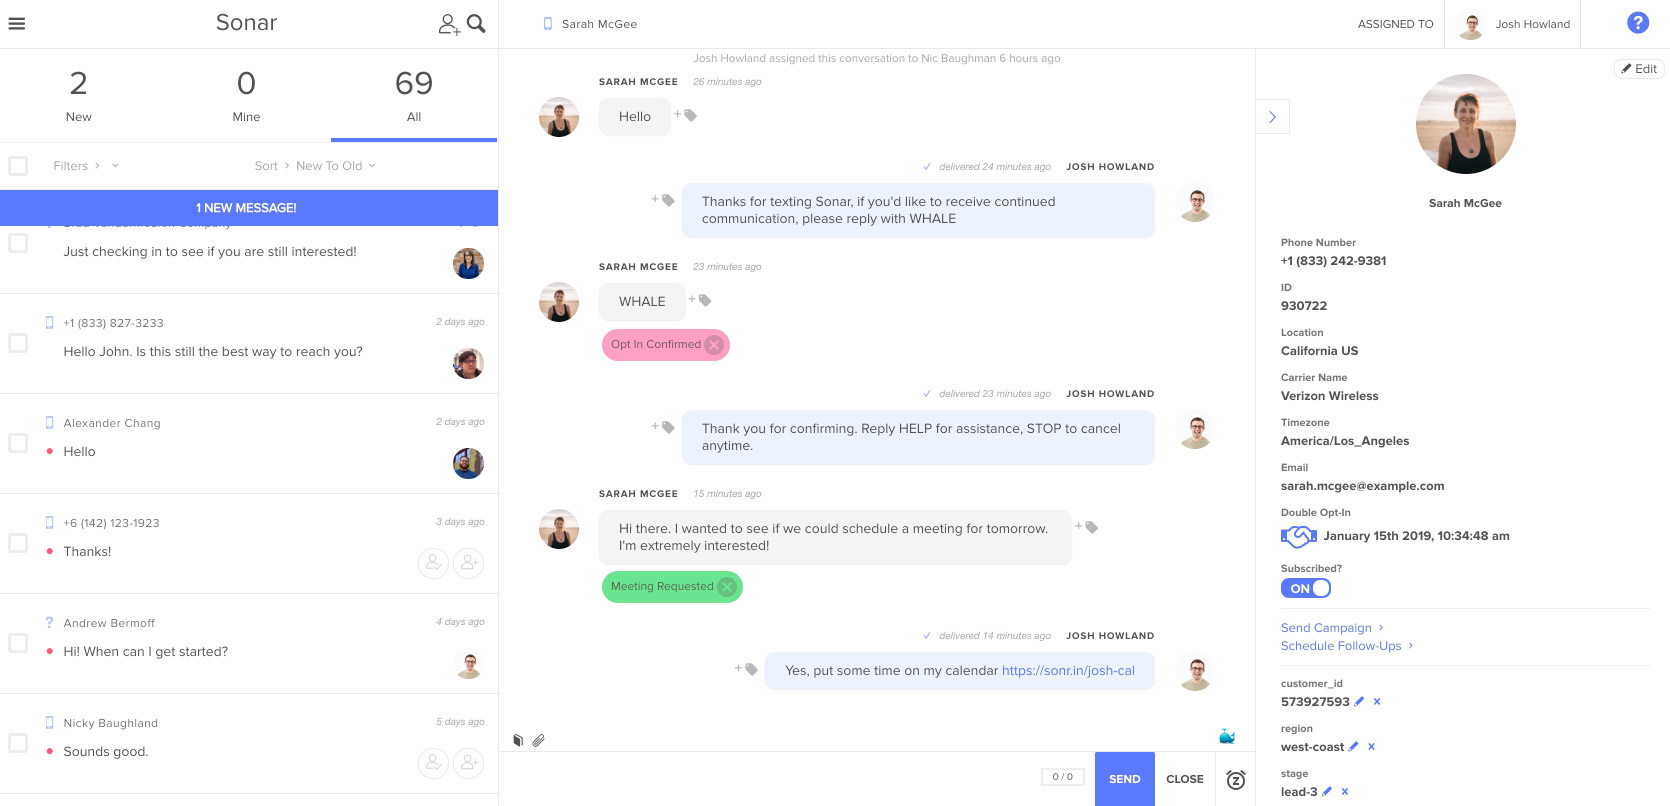Image resolution: width=1670 pixels, height=806 pixels.
Task: Open the conversation search magnifier
Action: point(477,24)
